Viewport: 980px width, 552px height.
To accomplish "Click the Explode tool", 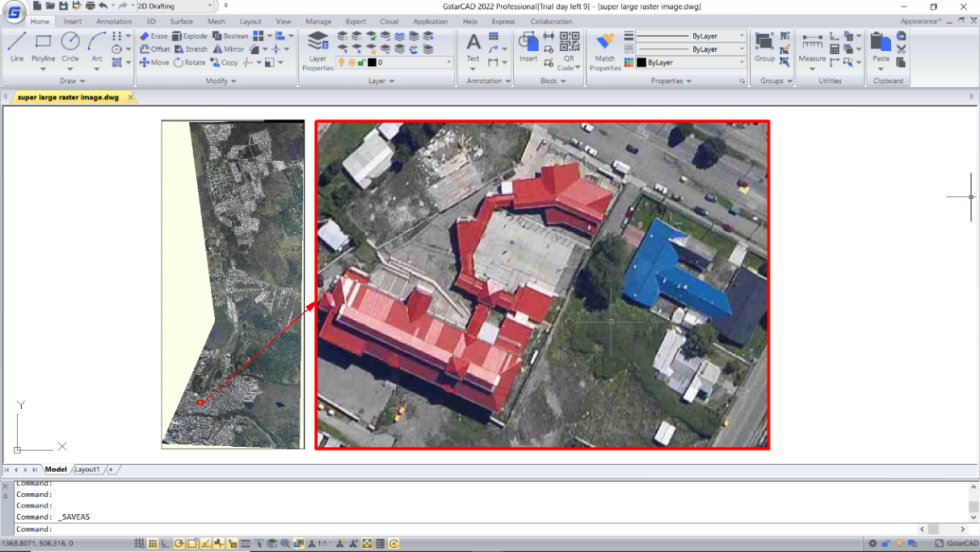I will click(190, 36).
